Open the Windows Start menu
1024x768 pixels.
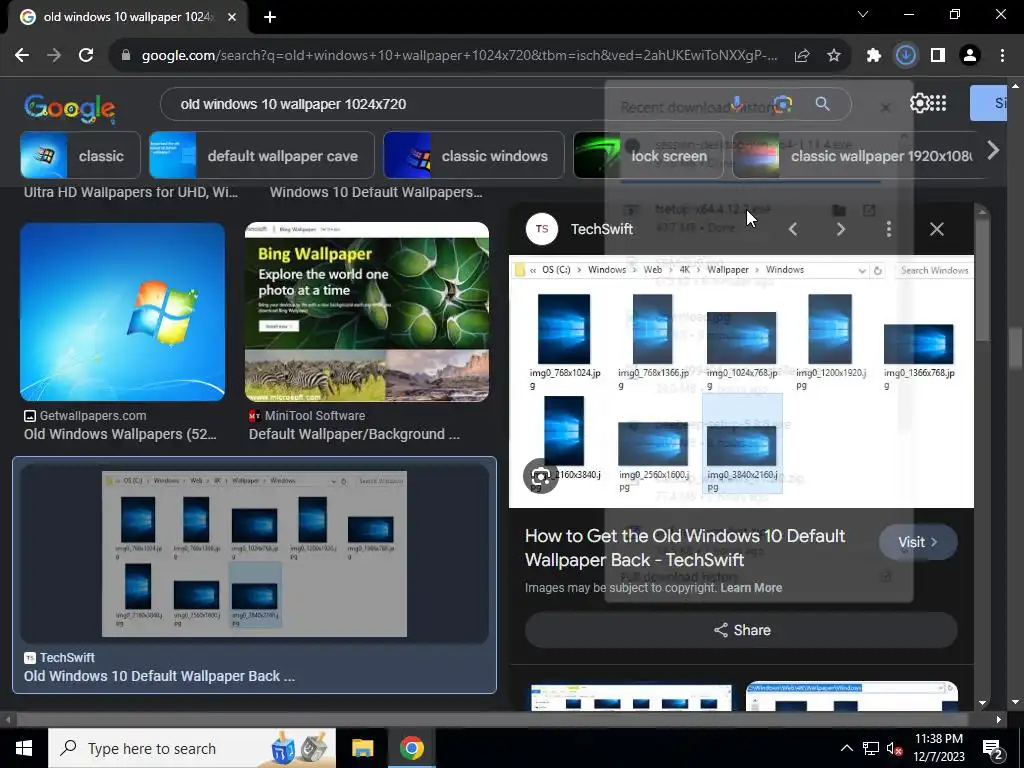[24, 748]
